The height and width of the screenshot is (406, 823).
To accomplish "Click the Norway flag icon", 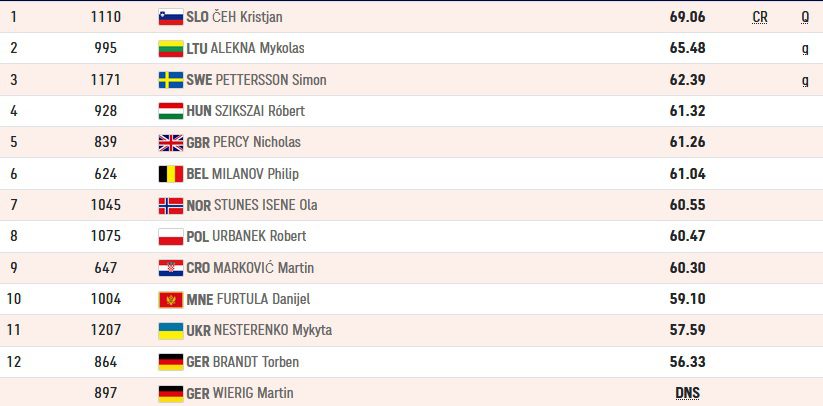I will pos(171,205).
